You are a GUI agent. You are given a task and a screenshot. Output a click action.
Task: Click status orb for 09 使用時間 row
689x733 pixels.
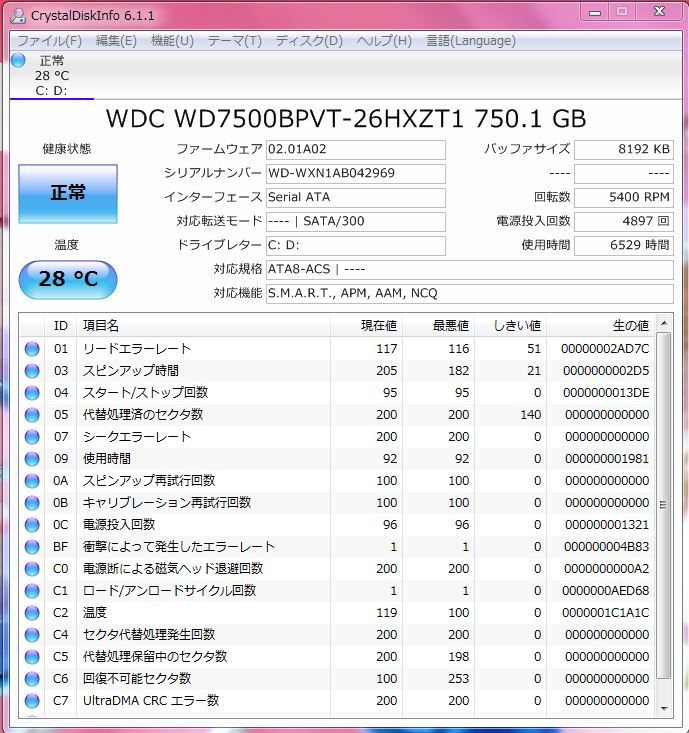tap(32, 459)
